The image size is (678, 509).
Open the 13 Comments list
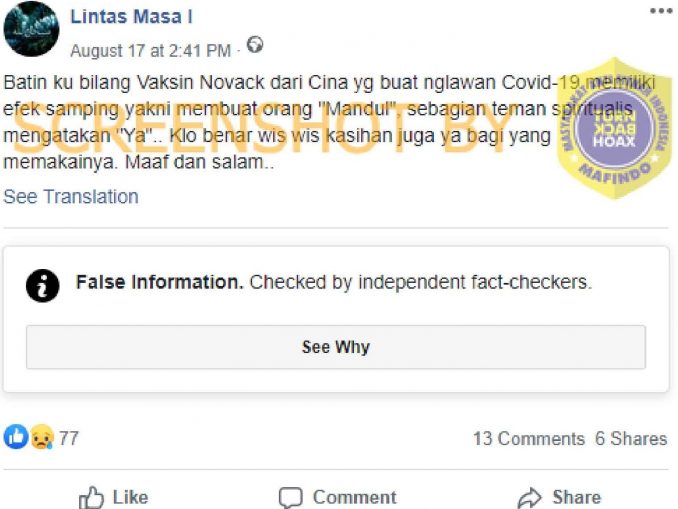[528, 439]
